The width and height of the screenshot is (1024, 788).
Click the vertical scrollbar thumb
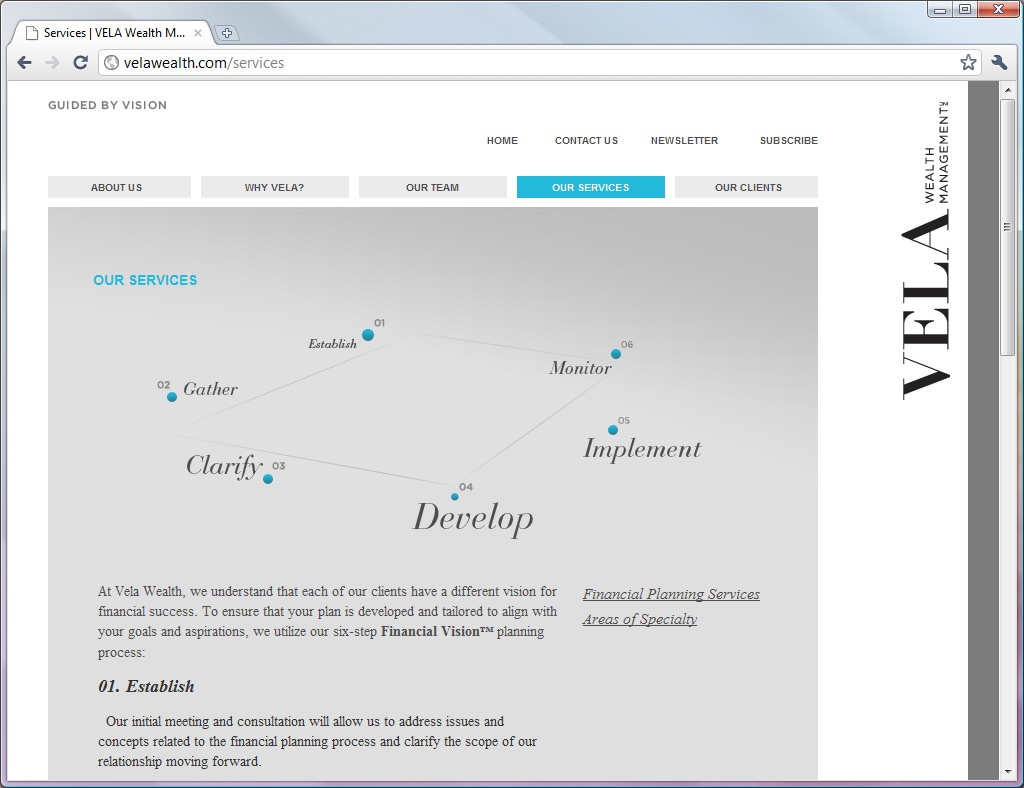click(1006, 227)
